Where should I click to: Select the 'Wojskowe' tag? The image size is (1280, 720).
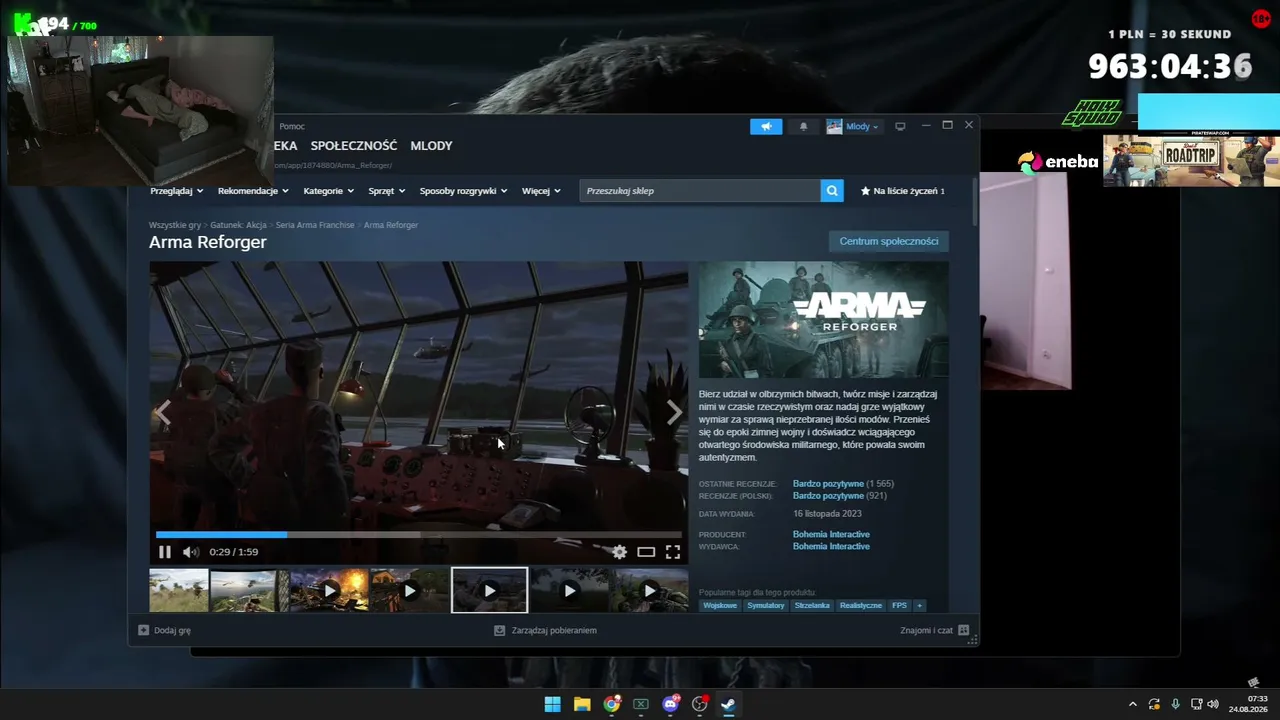[720, 606]
